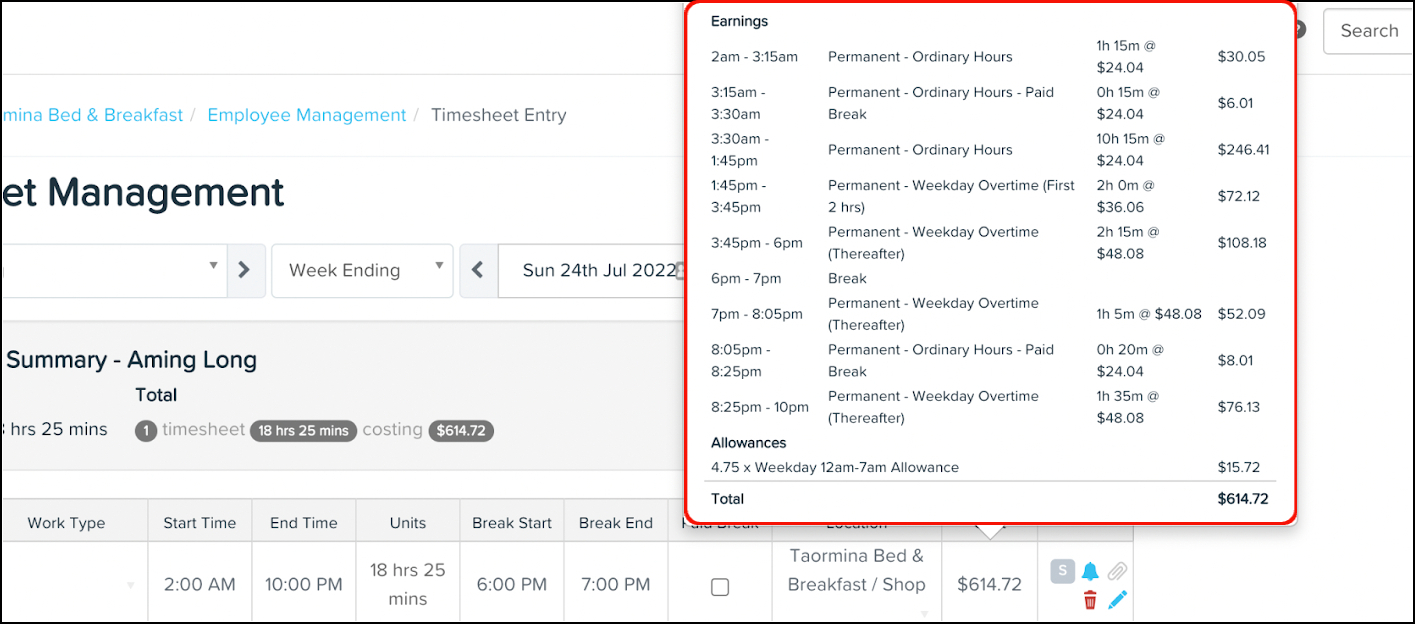Open the Location dropdown for Taormina Shop
The height and width of the screenshot is (624, 1415).
(x=924, y=613)
